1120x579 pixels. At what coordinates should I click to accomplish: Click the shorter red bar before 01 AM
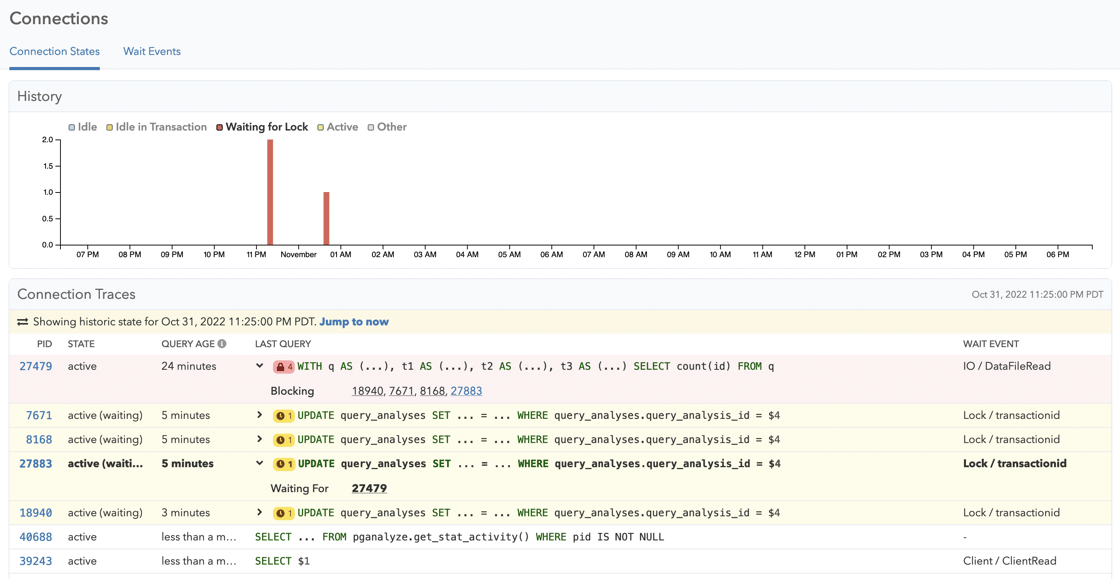click(x=326, y=218)
